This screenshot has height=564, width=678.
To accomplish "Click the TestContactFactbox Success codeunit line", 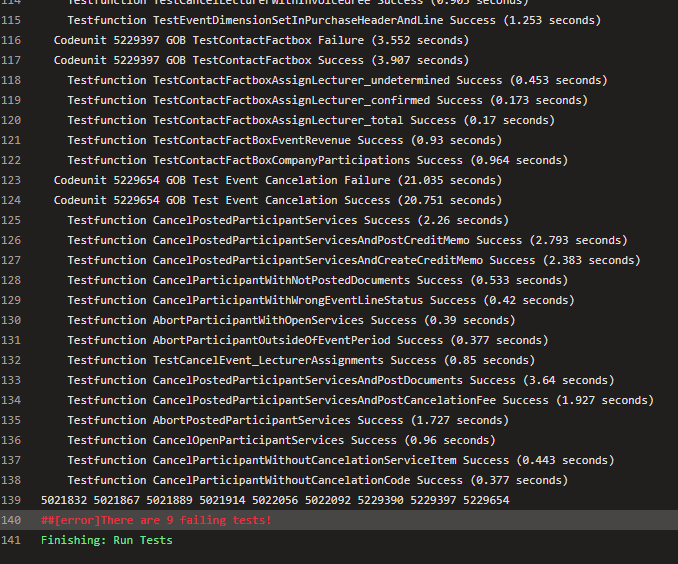I will pyautogui.click(x=261, y=60).
